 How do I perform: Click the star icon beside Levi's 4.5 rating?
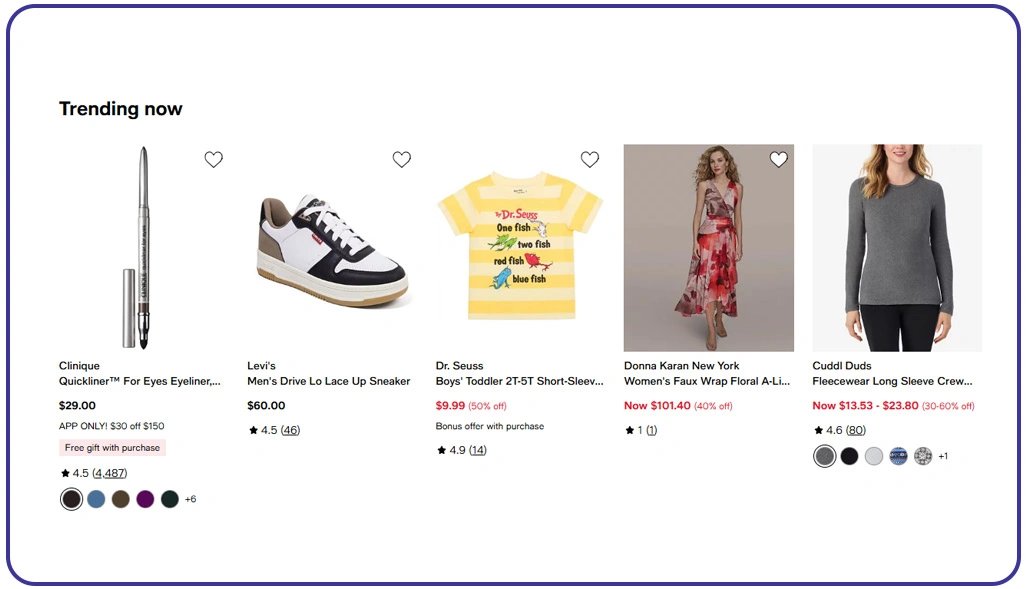(252, 430)
